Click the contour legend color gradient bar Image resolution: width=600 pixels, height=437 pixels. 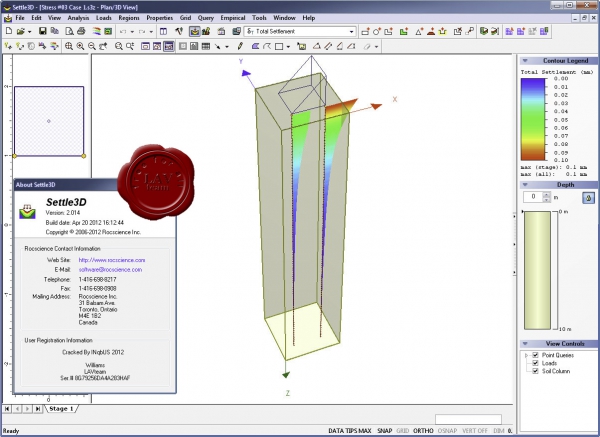533,119
